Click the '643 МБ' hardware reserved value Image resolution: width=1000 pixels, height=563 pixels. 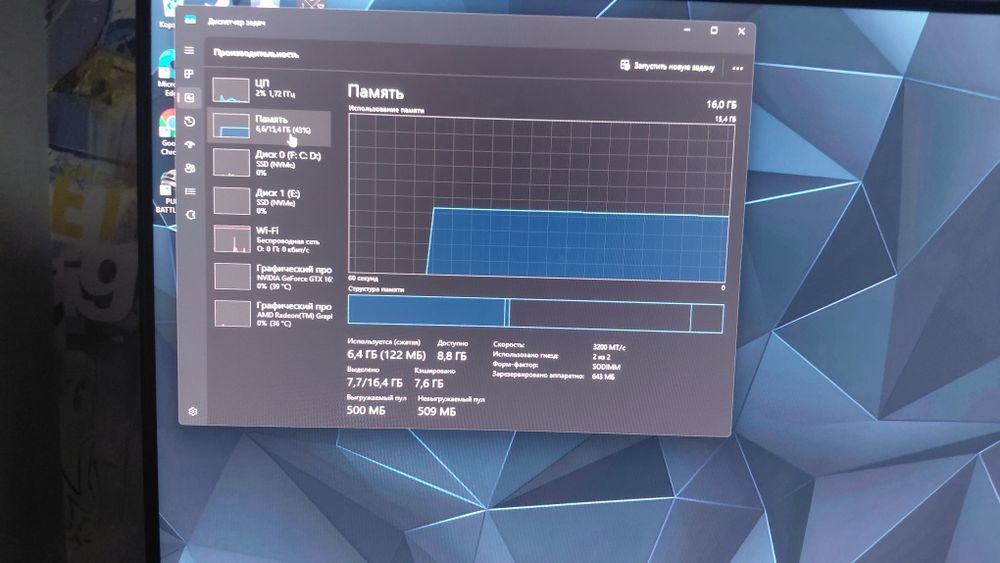pos(603,377)
